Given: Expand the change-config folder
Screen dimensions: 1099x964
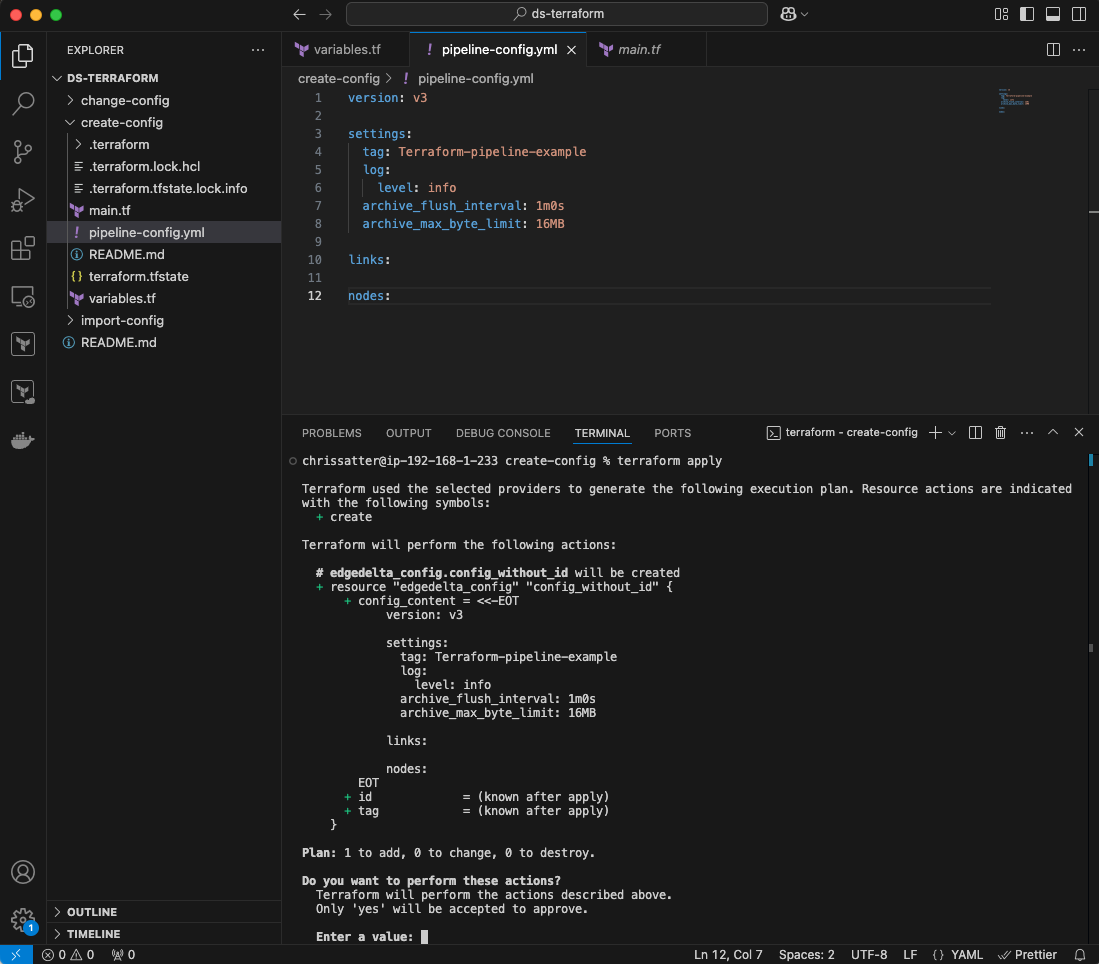Looking at the screenshot, I should (124, 100).
